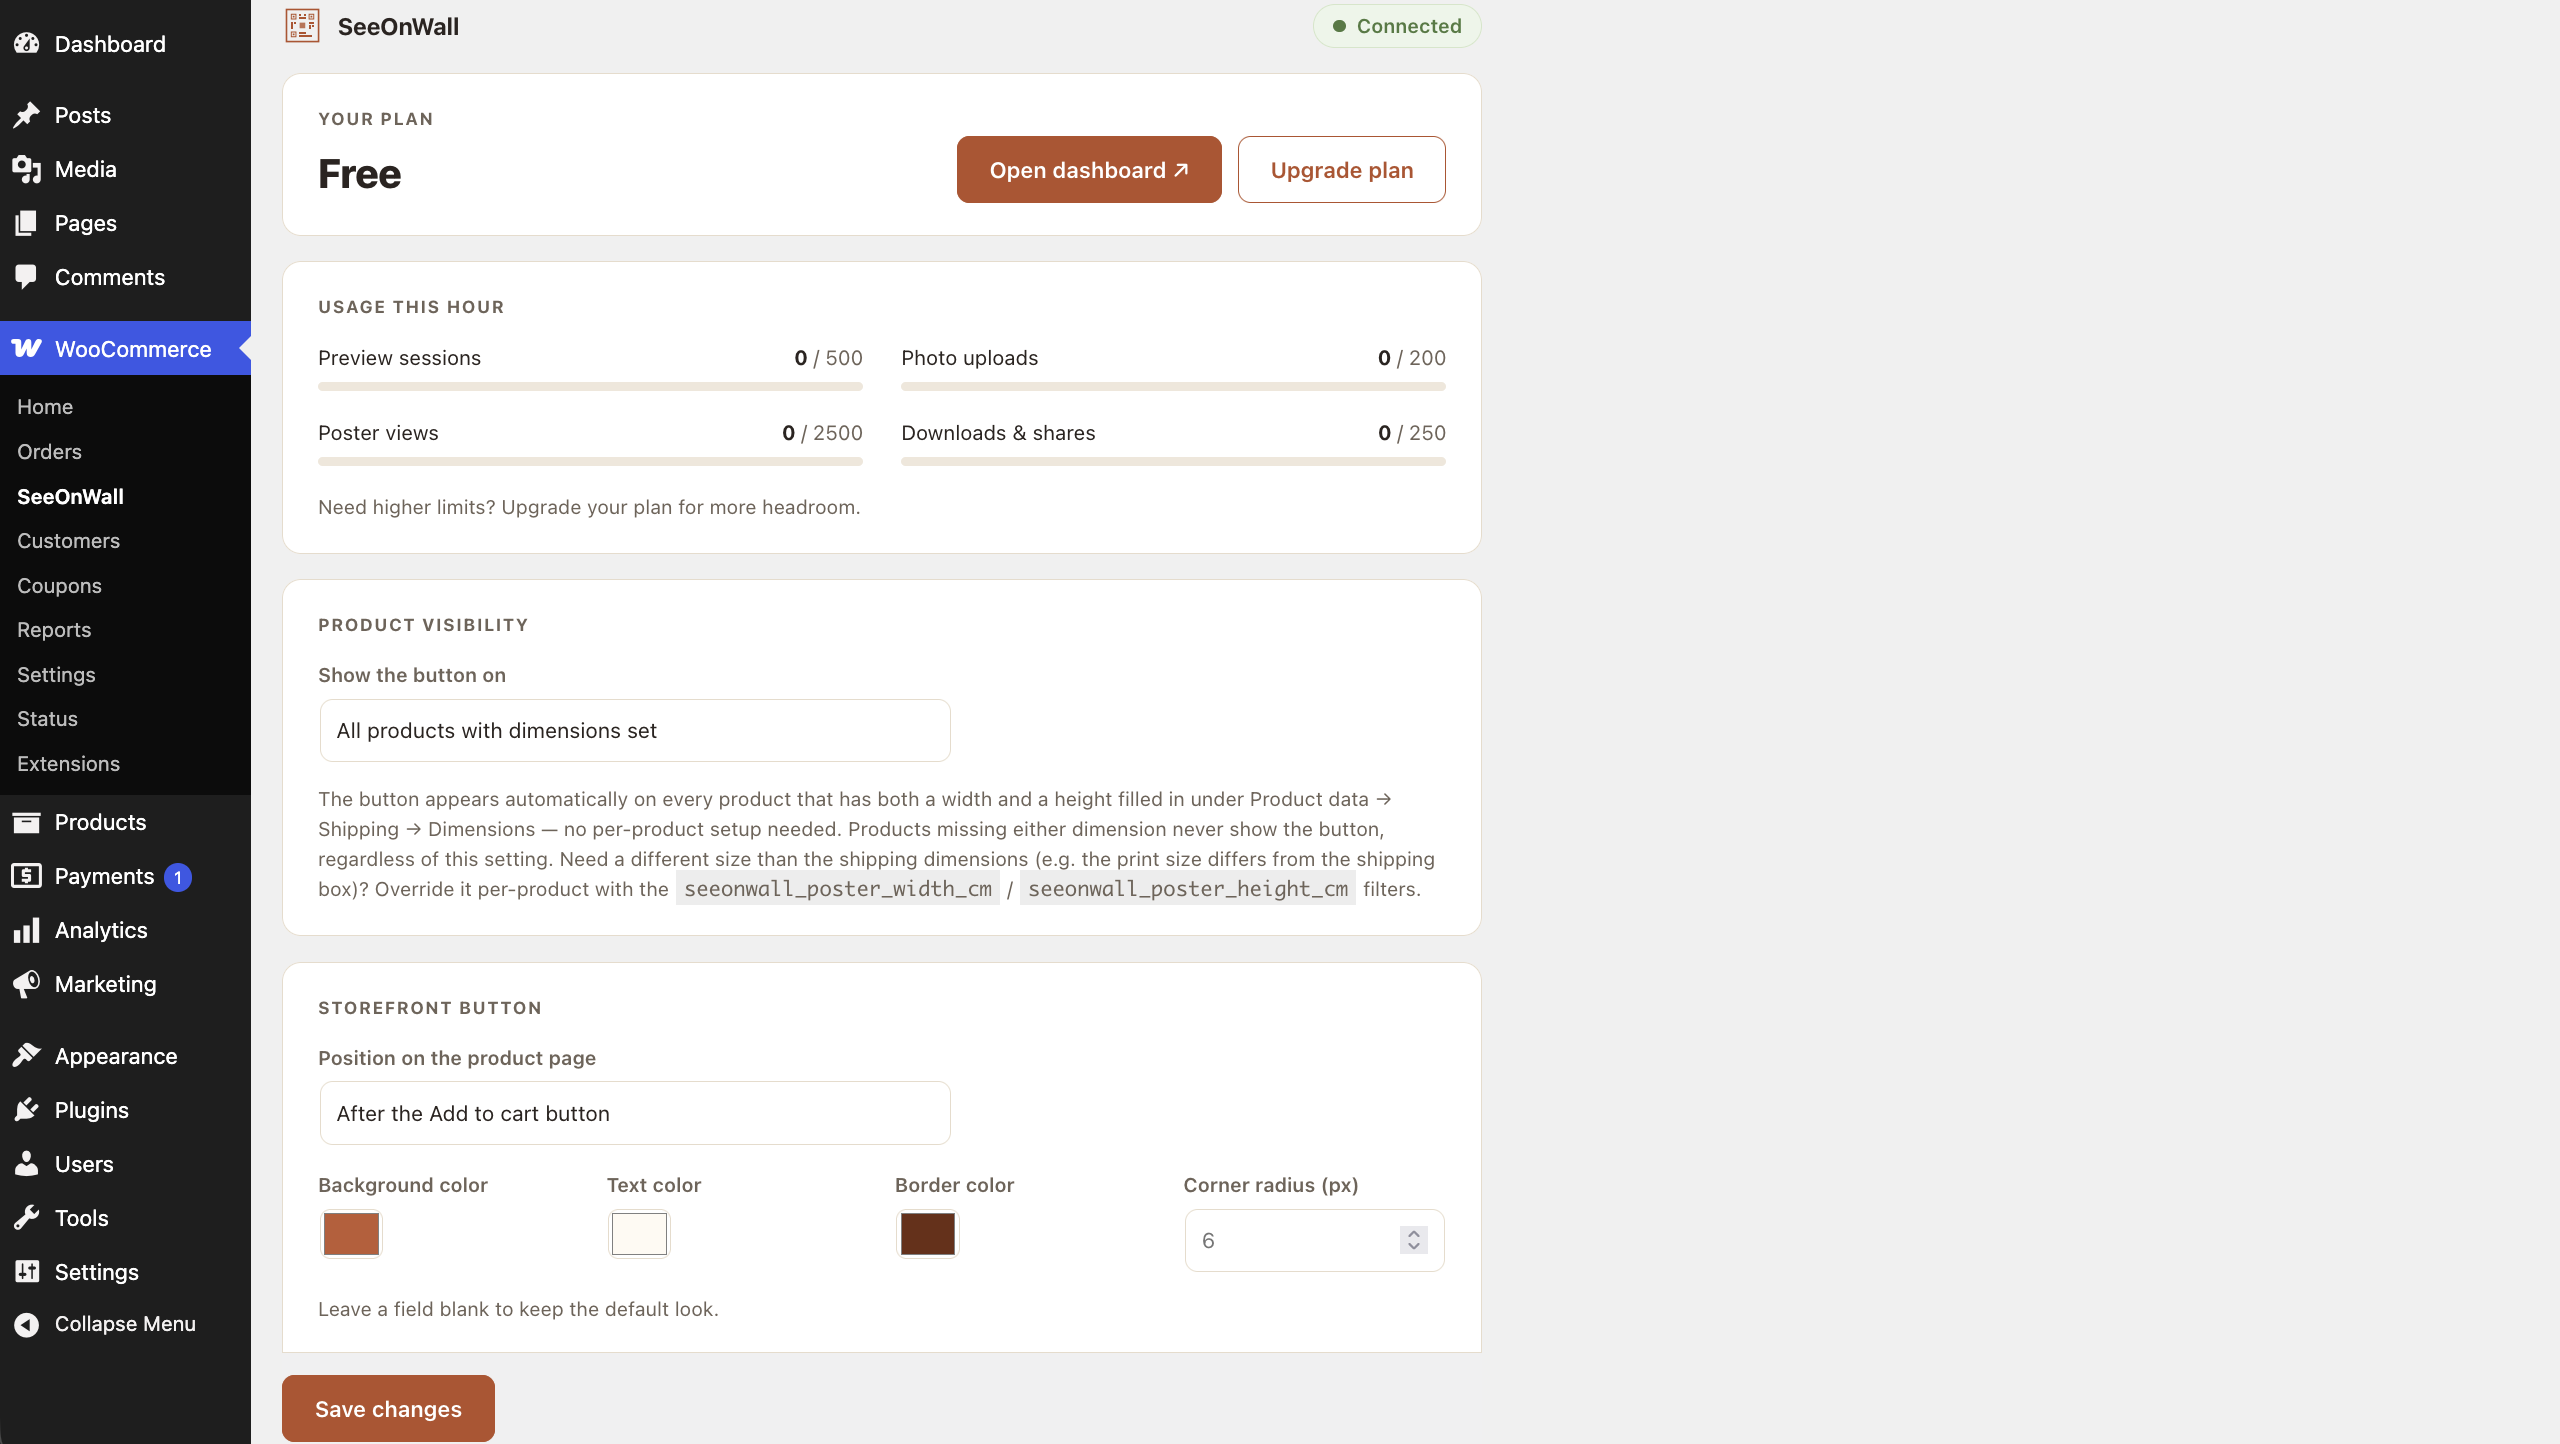Select the Customers submenu item

point(68,541)
